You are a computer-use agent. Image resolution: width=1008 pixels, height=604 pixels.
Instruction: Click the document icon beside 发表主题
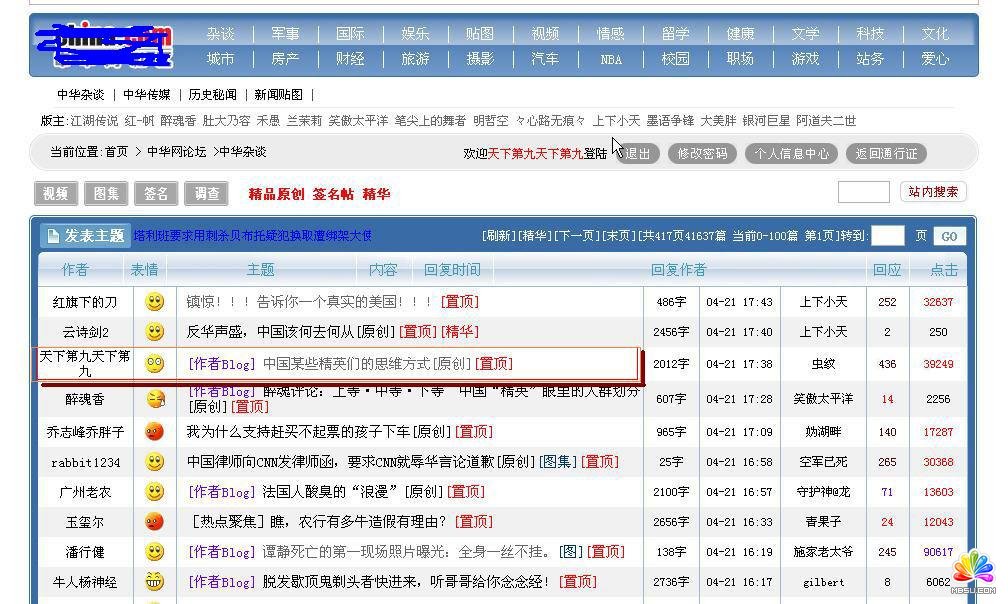pyautogui.click(x=53, y=237)
